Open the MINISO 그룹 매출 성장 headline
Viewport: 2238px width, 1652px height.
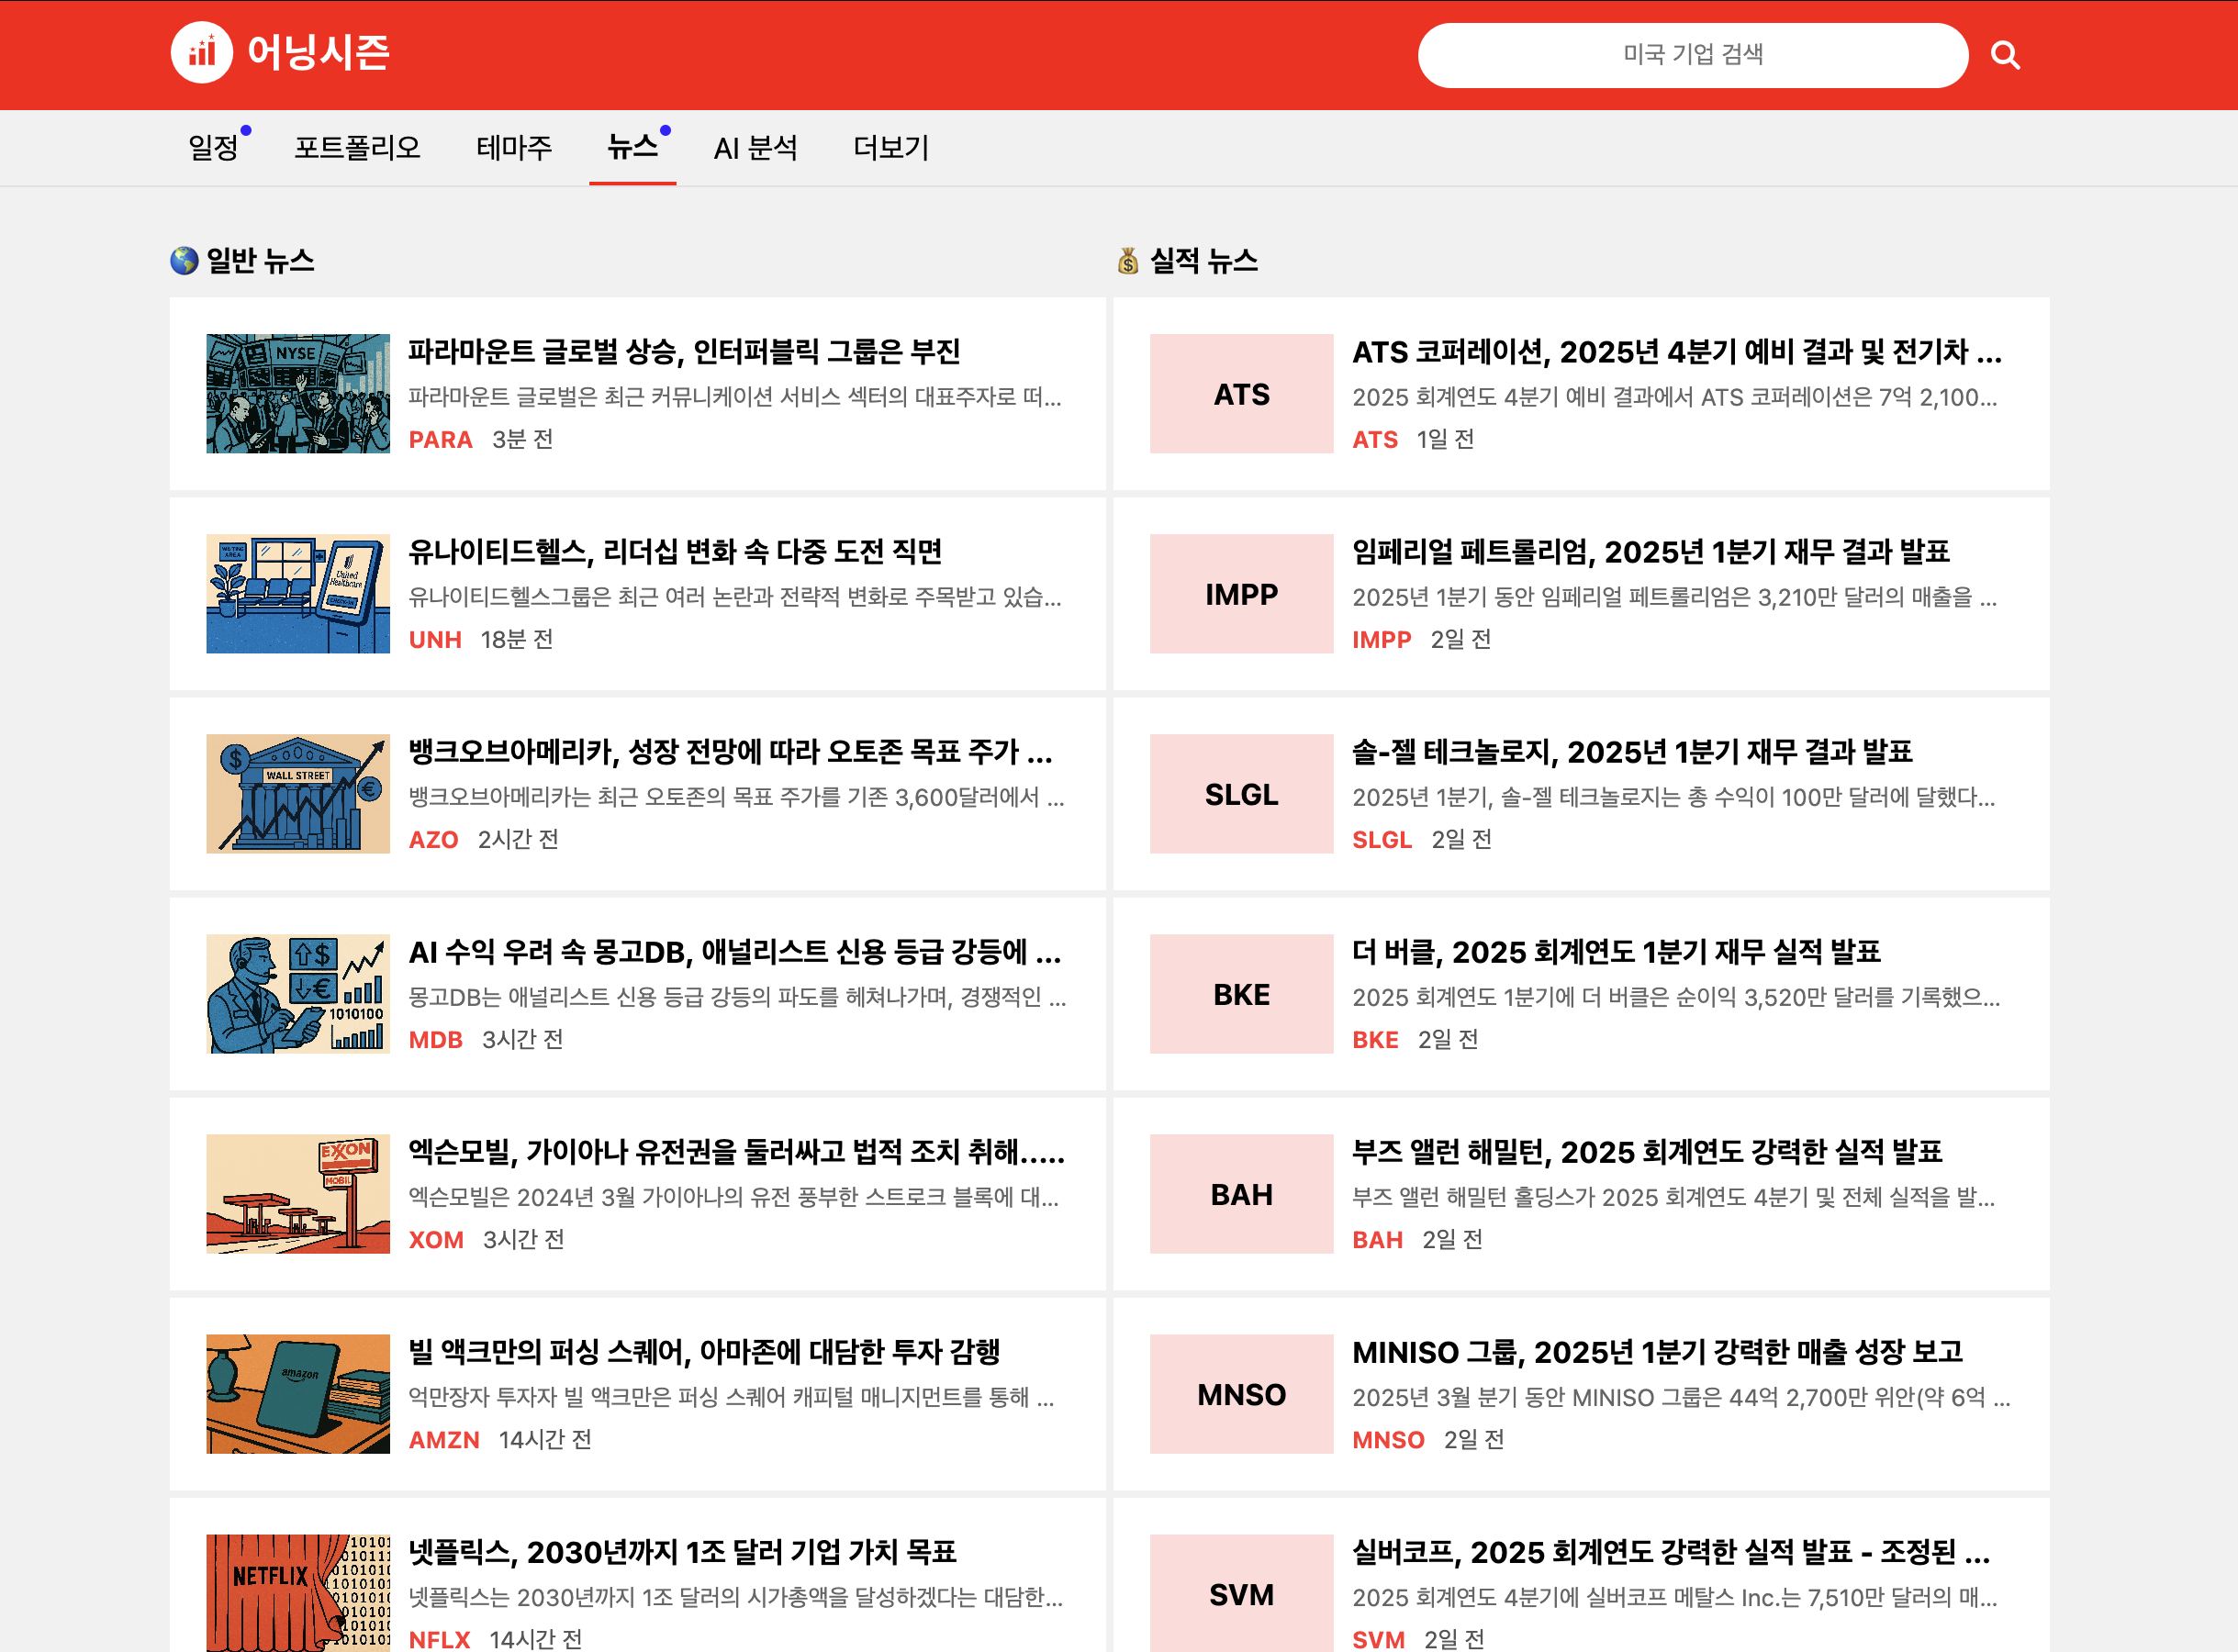click(x=1657, y=1351)
